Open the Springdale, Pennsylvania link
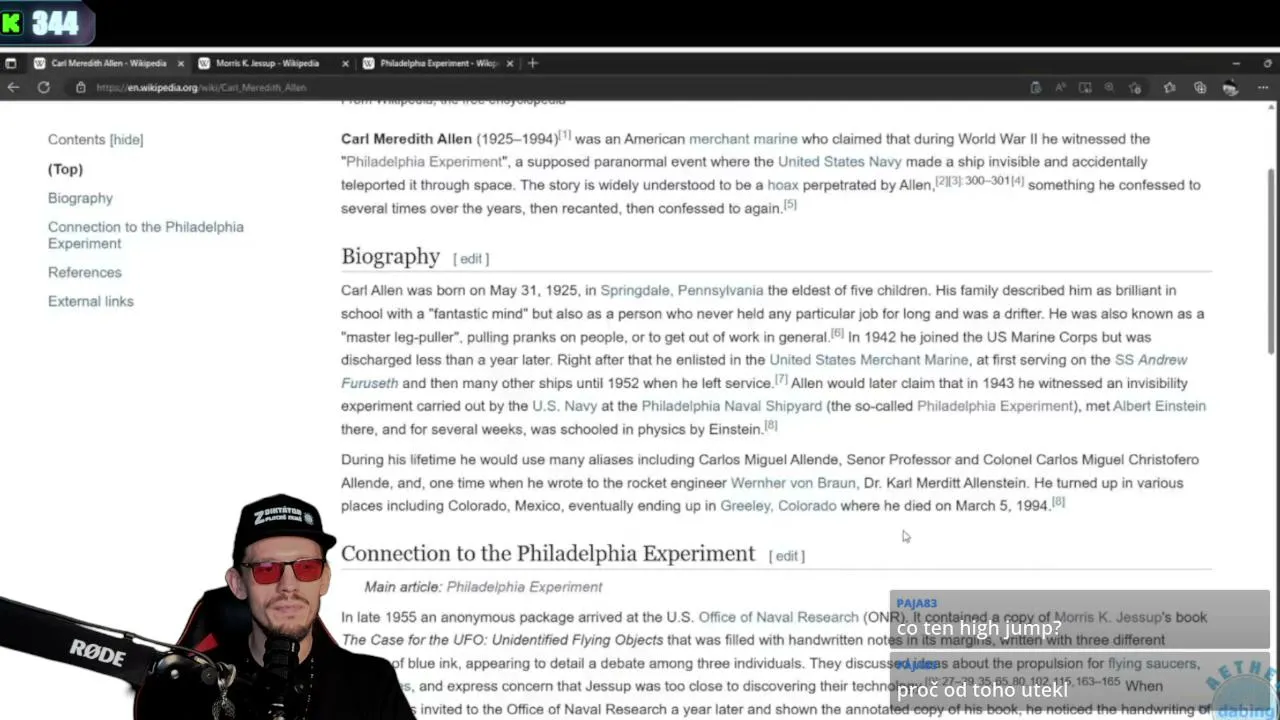1280x720 pixels. [x=682, y=290]
